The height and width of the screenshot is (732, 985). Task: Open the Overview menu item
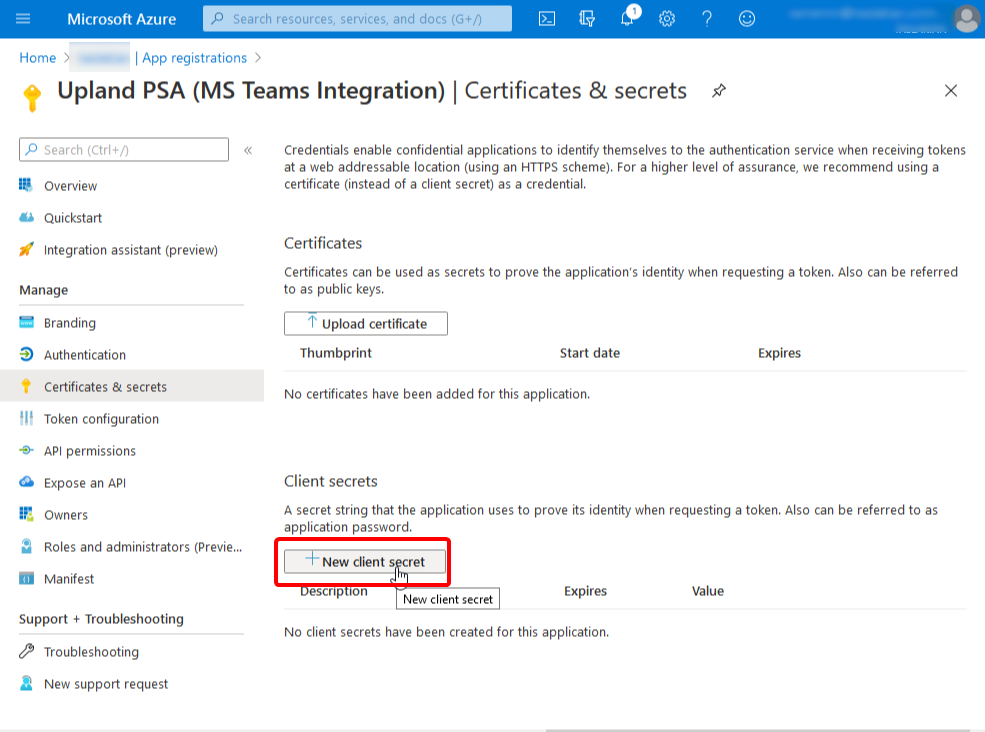coord(70,186)
